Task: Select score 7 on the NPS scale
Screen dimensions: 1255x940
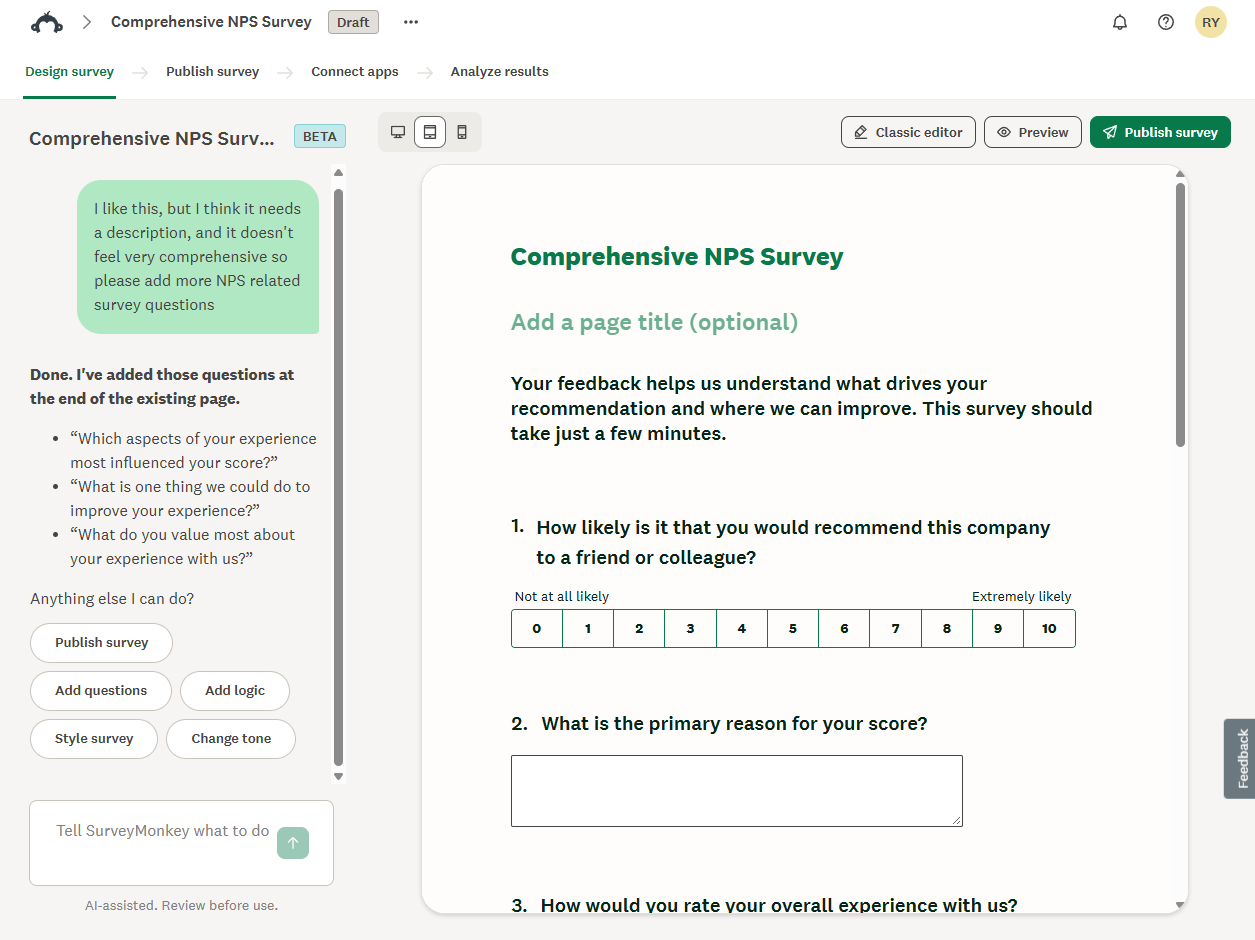Action: pyautogui.click(x=895, y=629)
